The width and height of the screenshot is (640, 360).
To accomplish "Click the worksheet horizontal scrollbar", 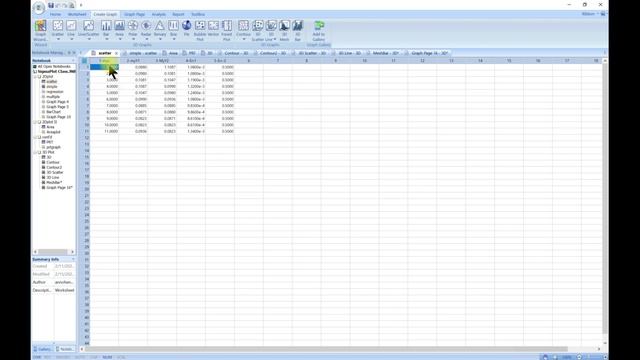I will point(327,349).
